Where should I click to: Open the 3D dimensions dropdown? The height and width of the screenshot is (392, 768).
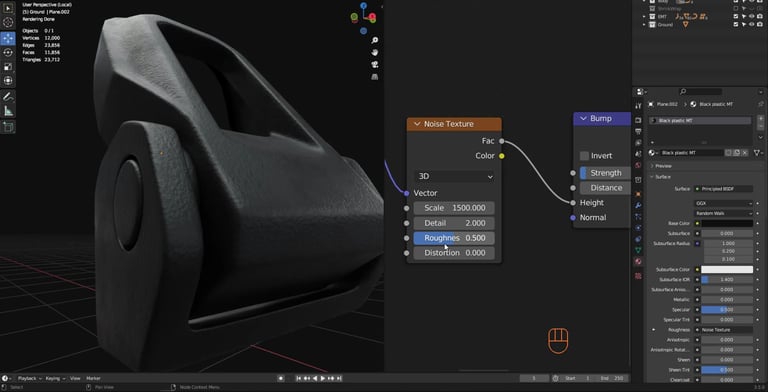(x=454, y=176)
